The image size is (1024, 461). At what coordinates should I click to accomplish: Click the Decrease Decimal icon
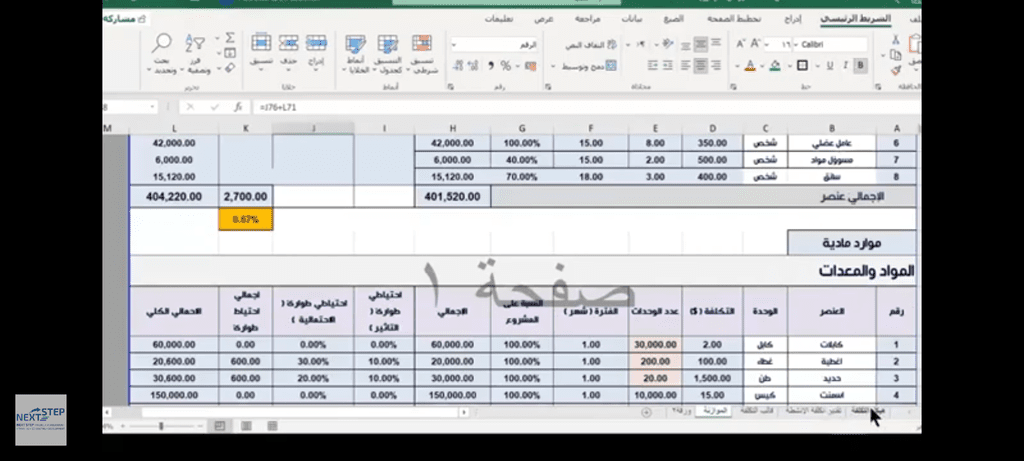456,66
